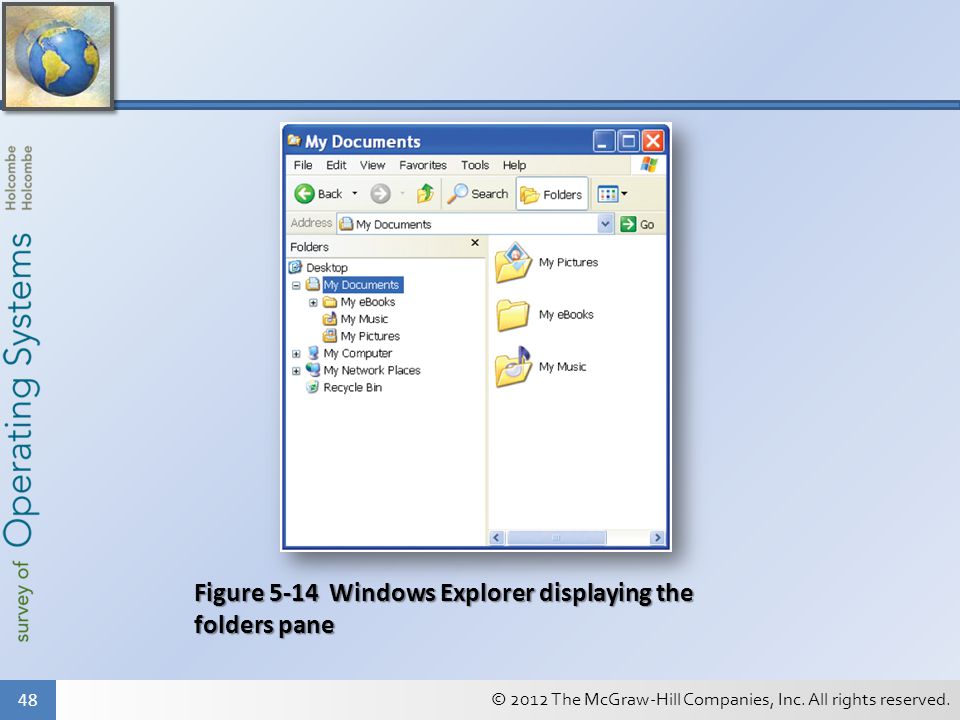Screen dimensions: 960x720
Task: Click My eBooks label in file pane
Action: [566, 315]
